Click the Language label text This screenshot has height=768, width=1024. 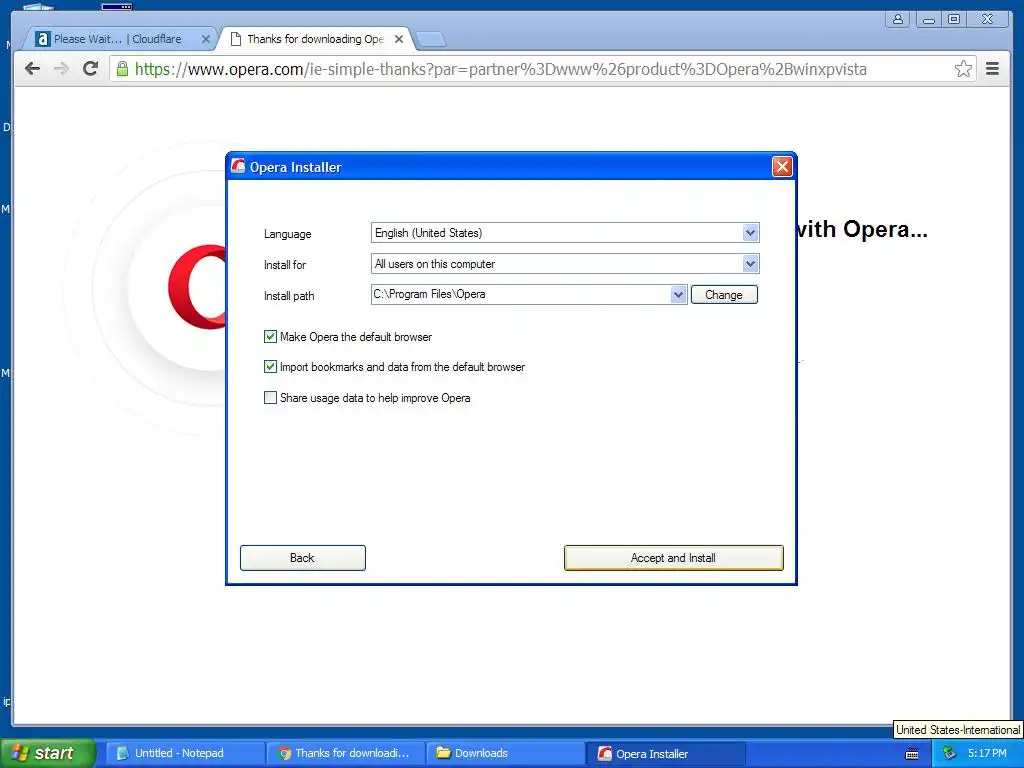(x=287, y=234)
